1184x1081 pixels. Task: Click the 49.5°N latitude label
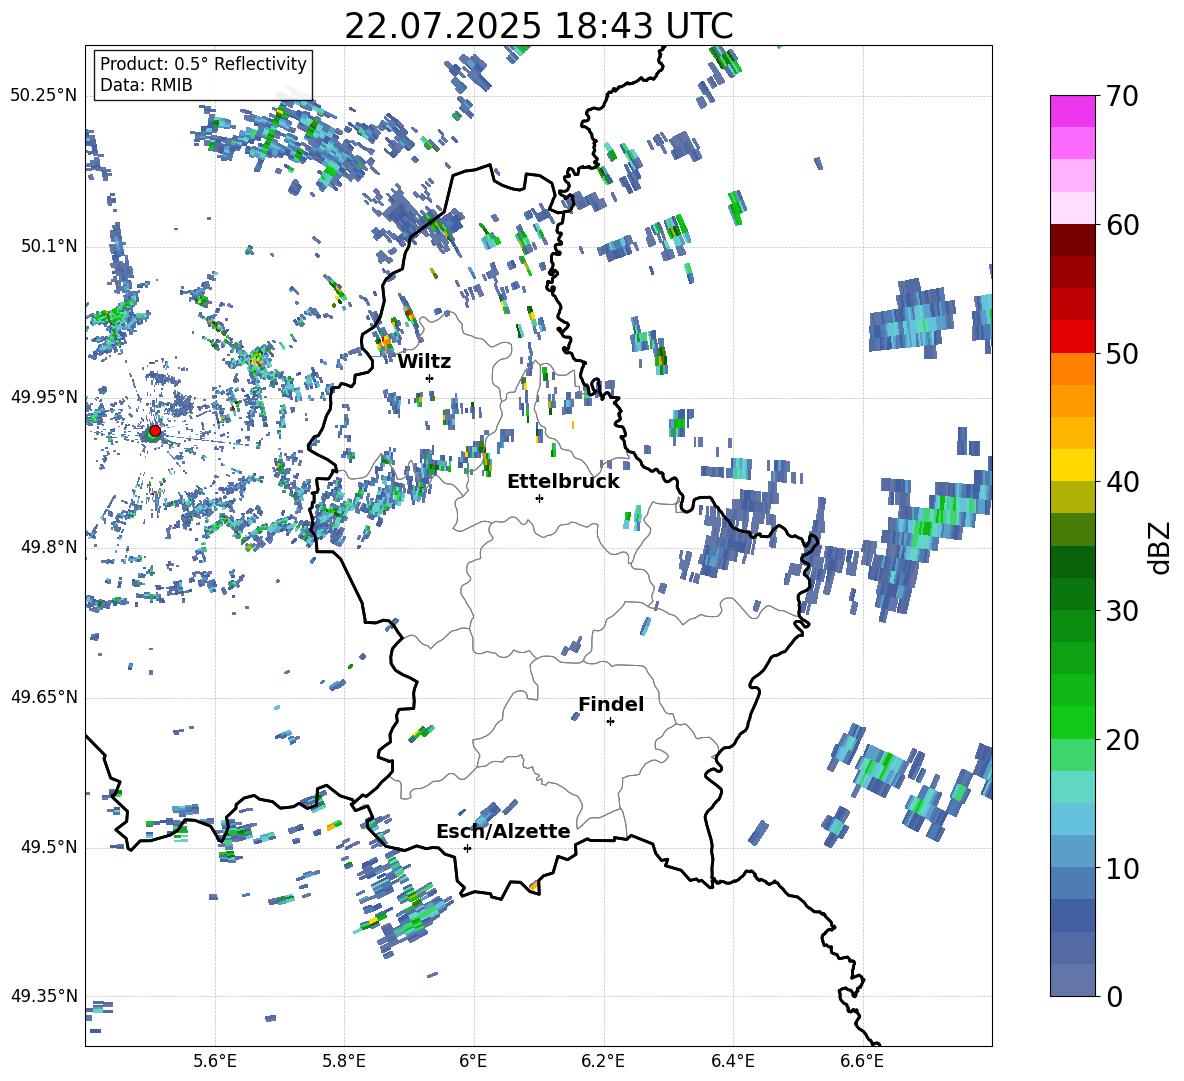(x=48, y=847)
